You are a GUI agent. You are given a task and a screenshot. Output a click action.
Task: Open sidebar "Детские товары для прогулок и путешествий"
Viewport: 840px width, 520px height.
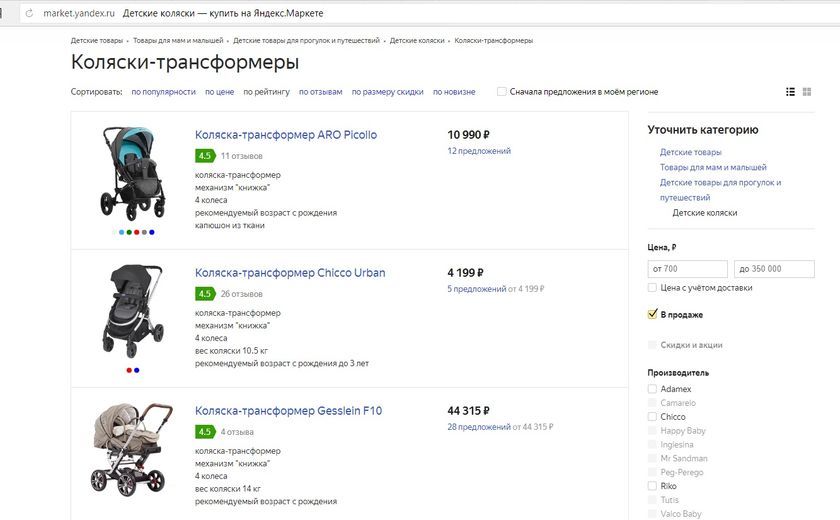(x=721, y=190)
